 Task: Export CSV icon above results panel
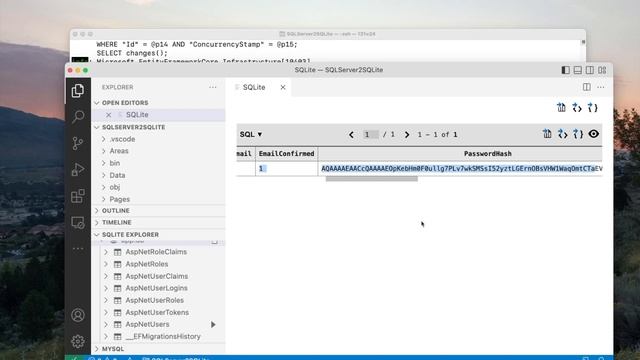click(x=561, y=108)
